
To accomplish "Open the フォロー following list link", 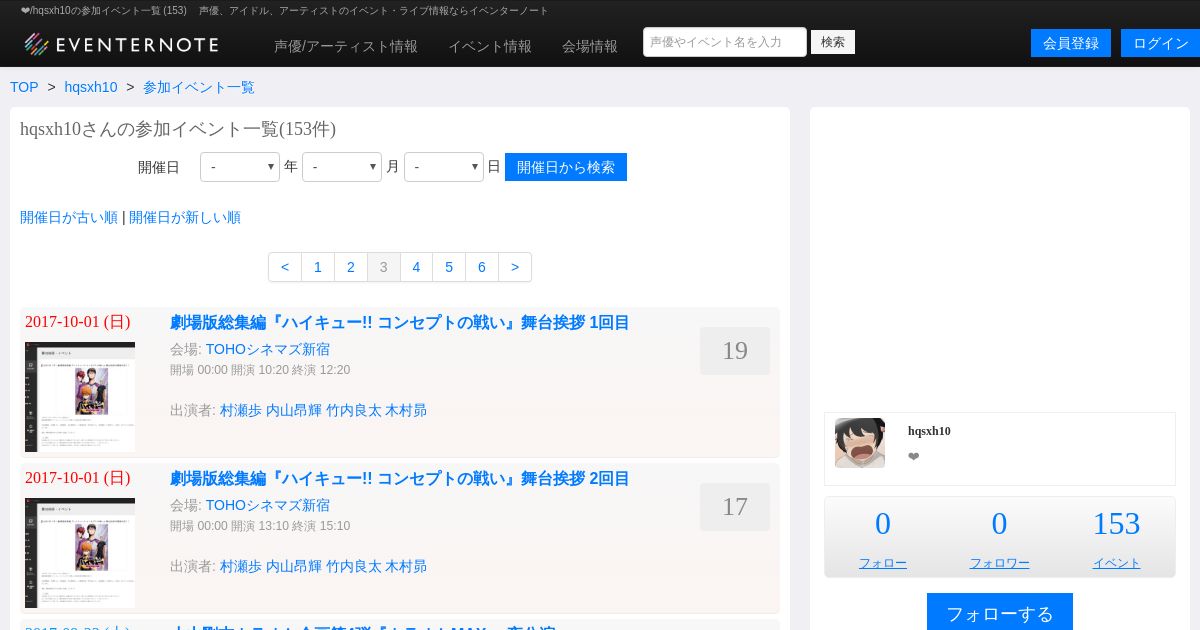I will click(x=883, y=563).
